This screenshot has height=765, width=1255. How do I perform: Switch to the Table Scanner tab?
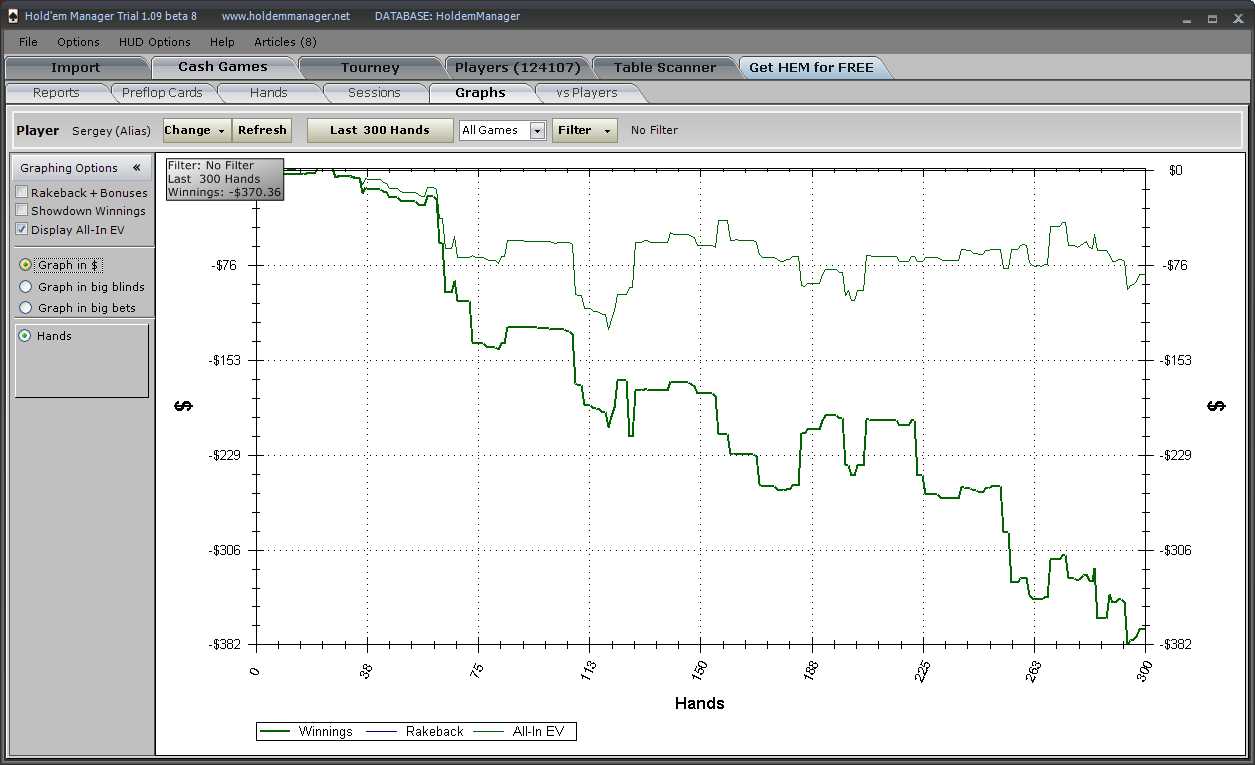click(664, 68)
